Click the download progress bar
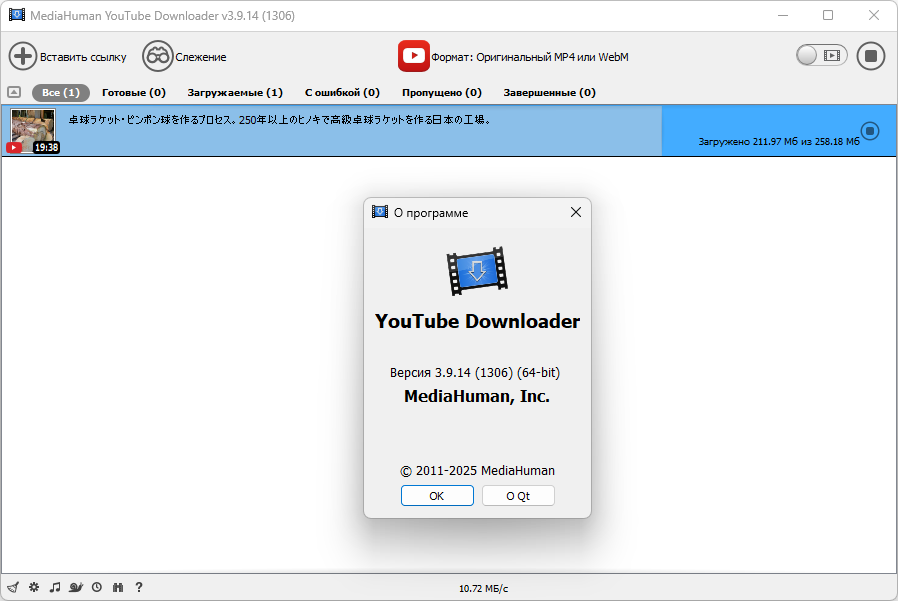 448,131
